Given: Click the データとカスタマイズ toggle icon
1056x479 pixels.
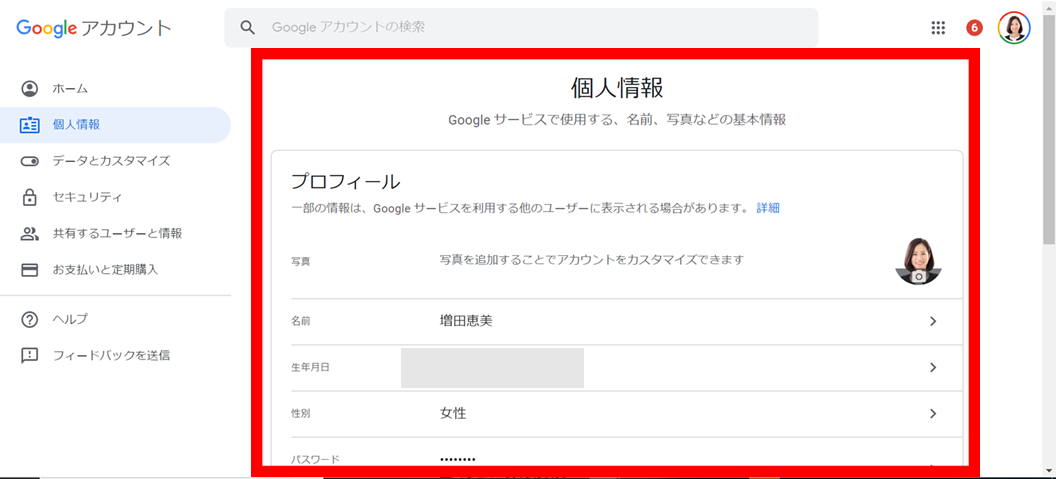Looking at the screenshot, I should 30,161.
